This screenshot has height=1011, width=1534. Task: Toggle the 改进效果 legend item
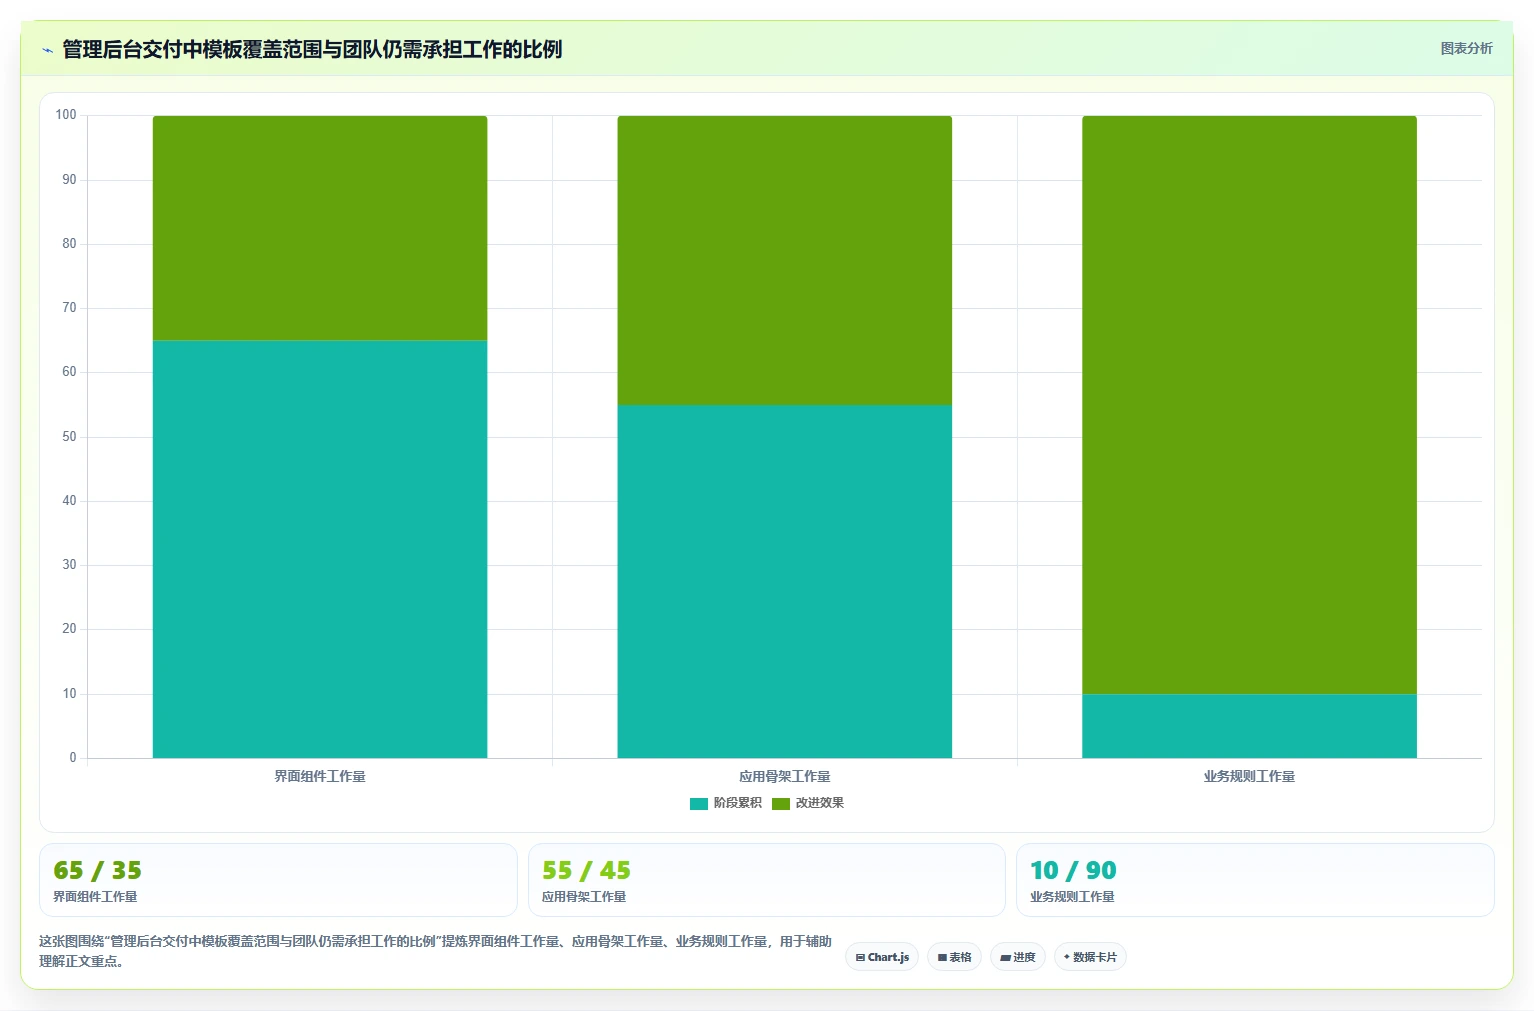(808, 803)
